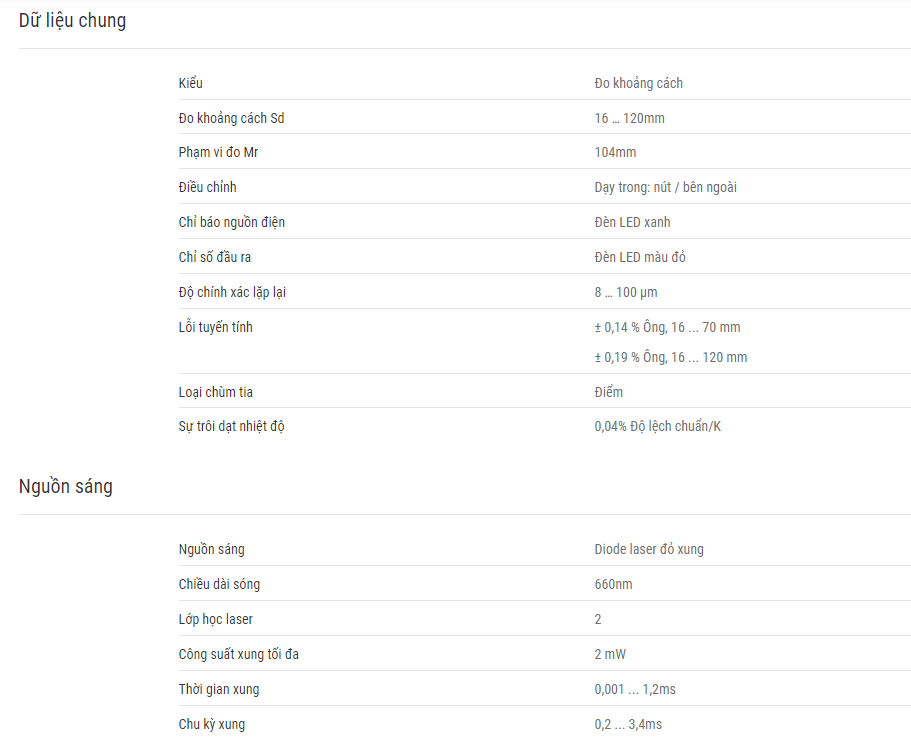Select the "± 0,19 % Ông, 16 ... 120 mm" value

670,357
